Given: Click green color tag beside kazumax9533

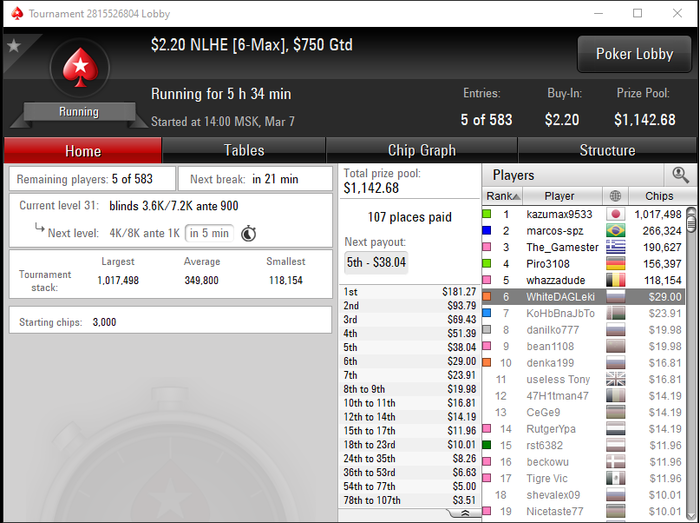Looking at the screenshot, I should [x=487, y=214].
